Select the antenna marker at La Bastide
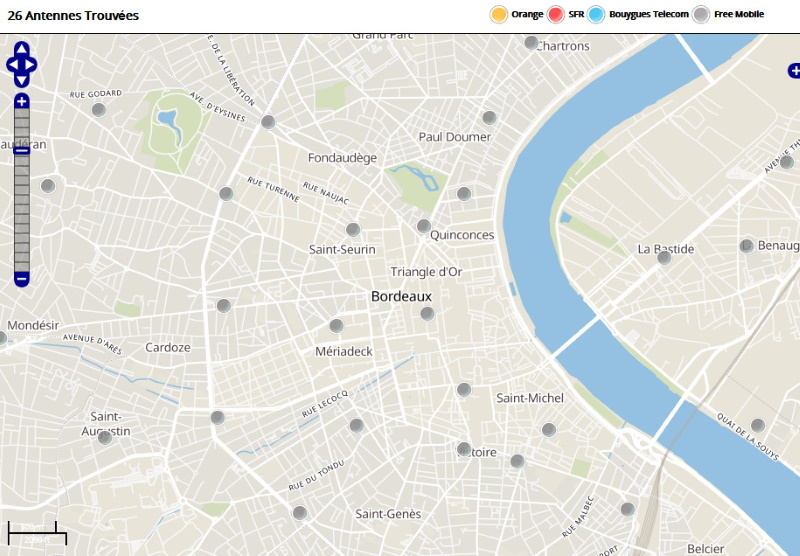The width and height of the screenshot is (800, 556). (664, 258)
